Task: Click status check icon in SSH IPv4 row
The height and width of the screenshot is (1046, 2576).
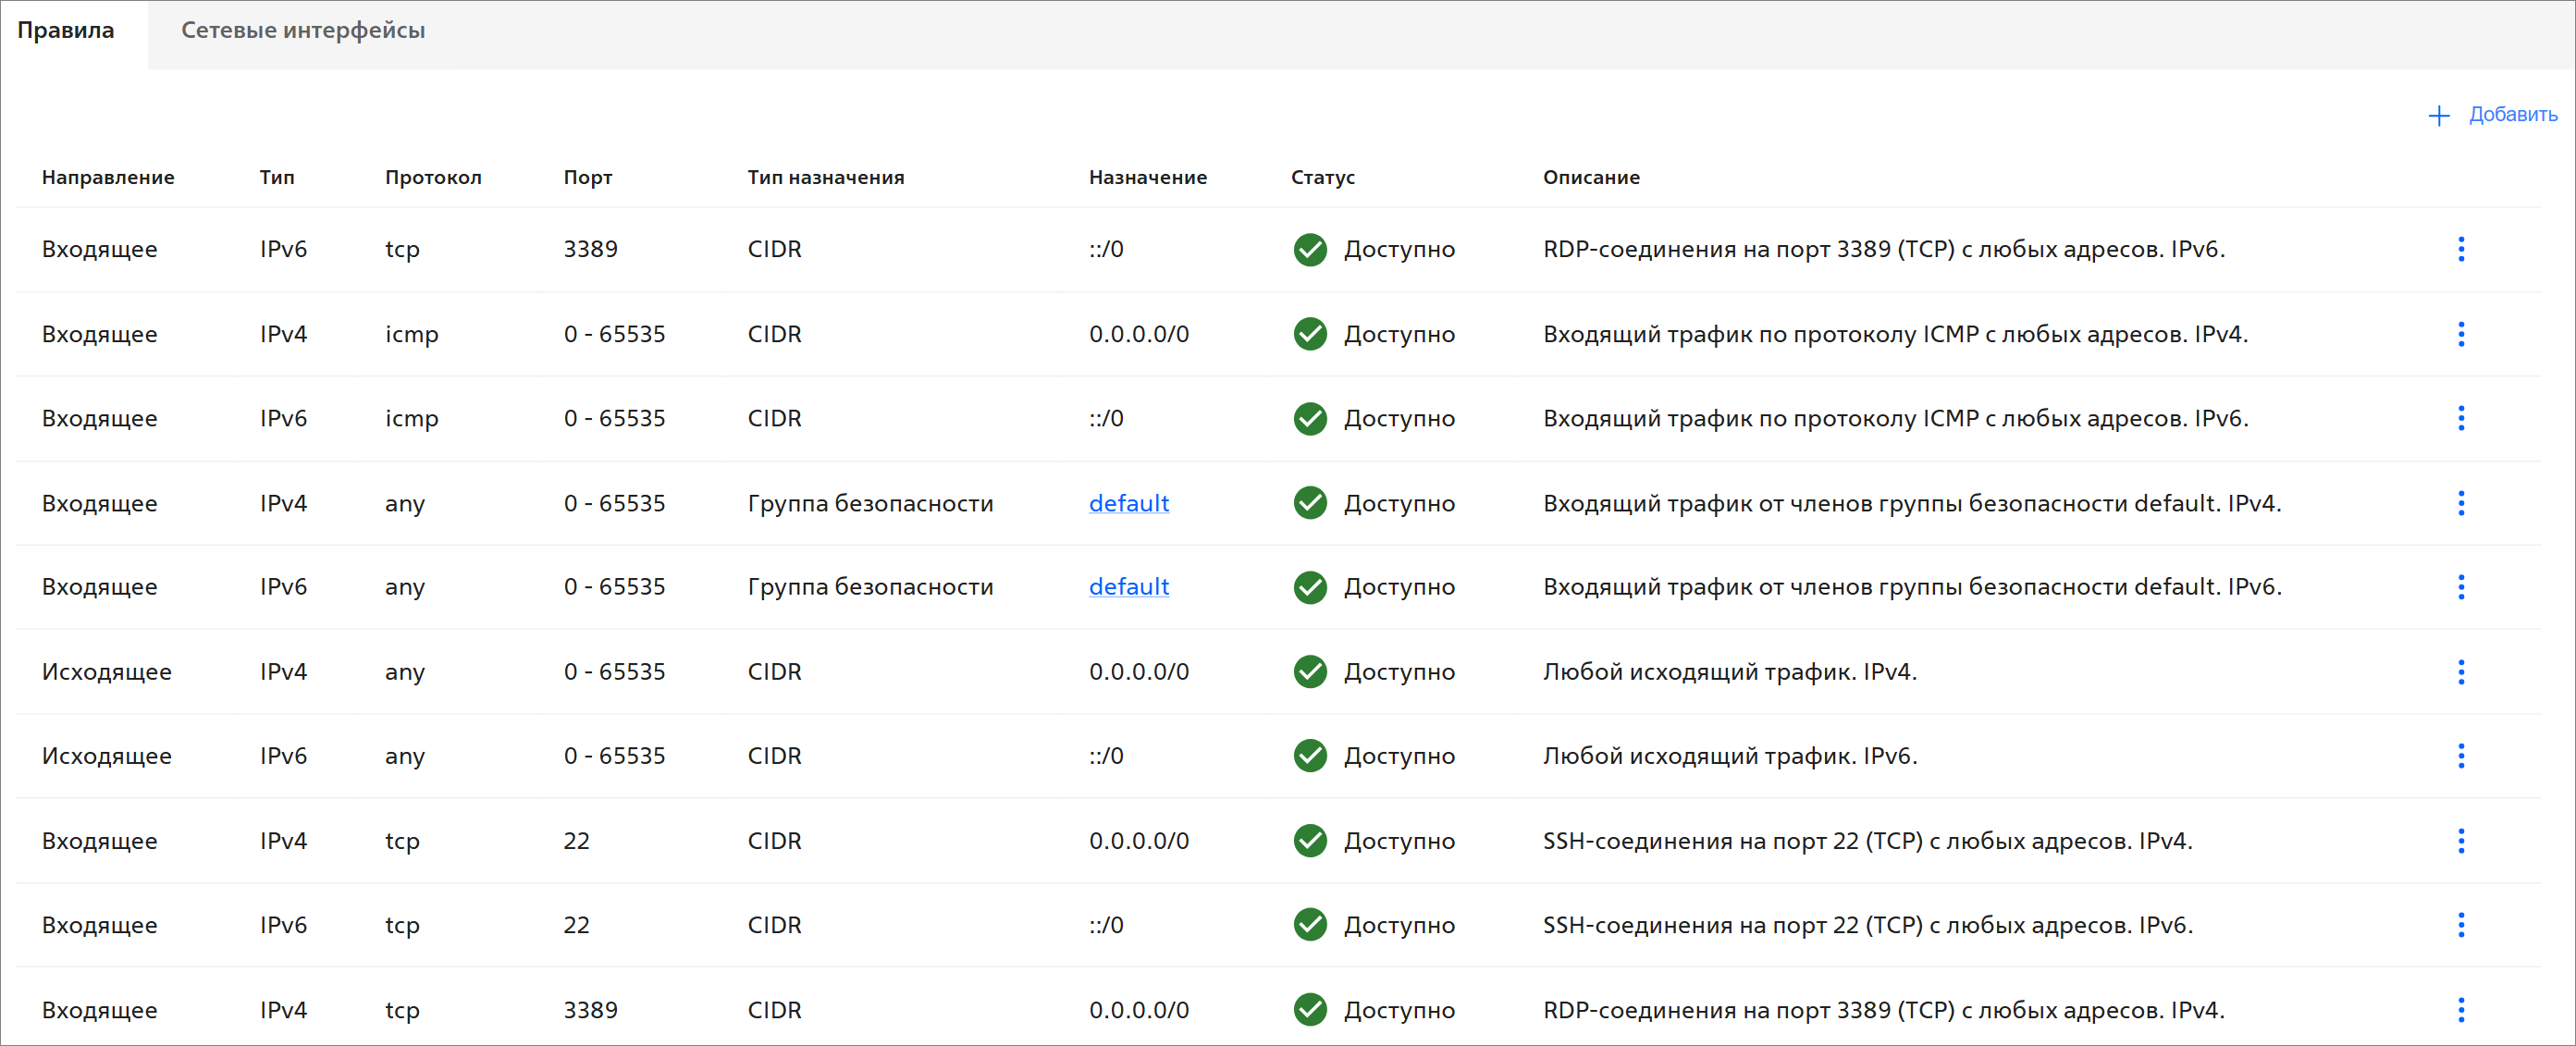Action: 1310,841
